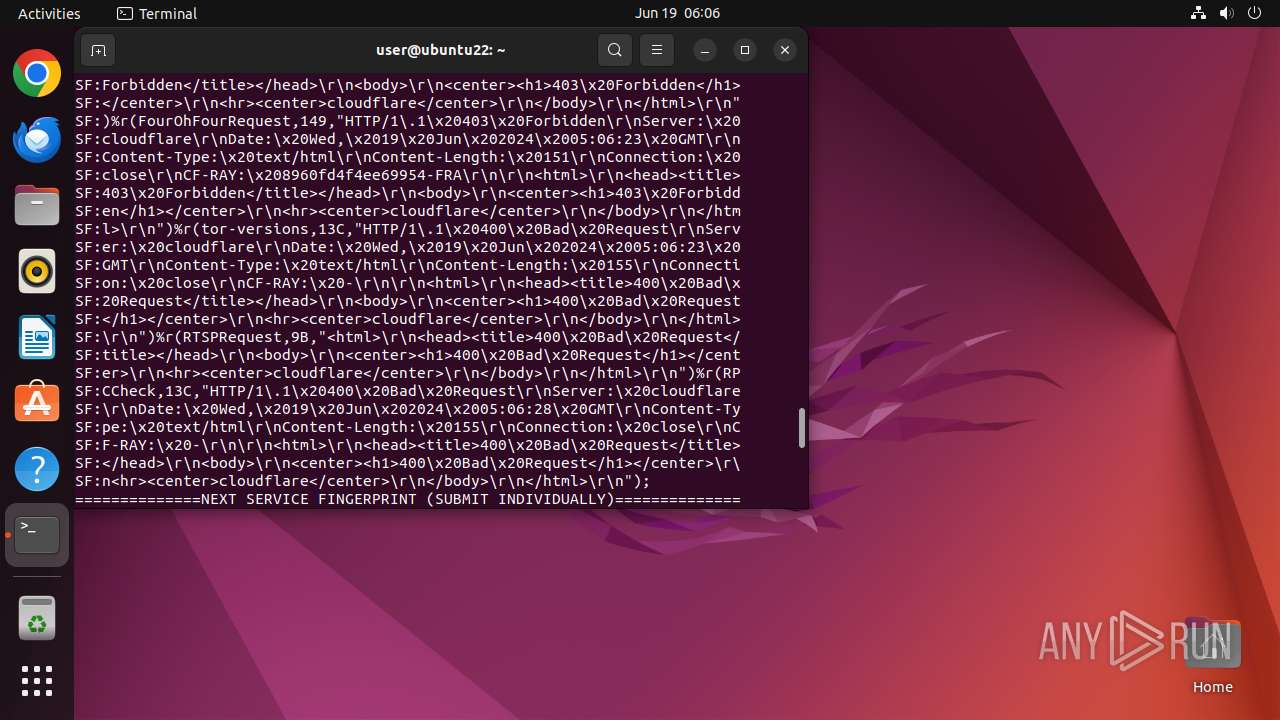Screen dimensions: 1280x720
Task: Open the Files manager in the dock
Action: click(x=37, y=205)
